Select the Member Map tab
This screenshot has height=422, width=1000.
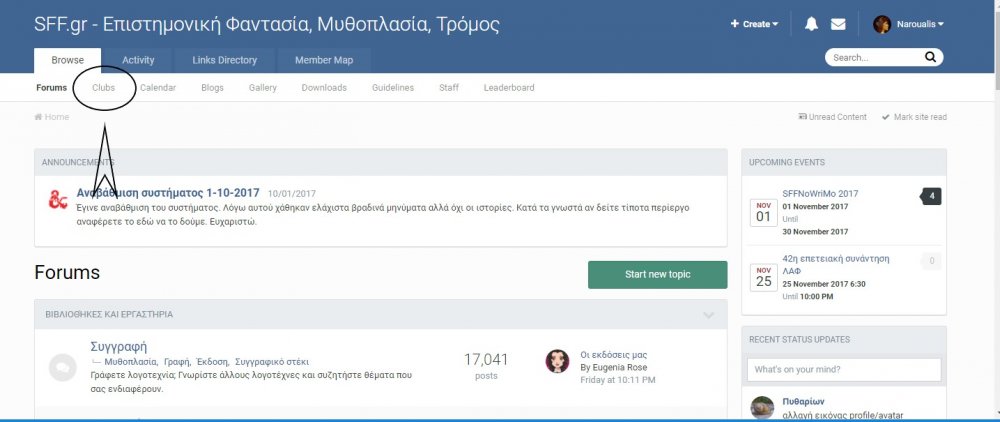323,60
